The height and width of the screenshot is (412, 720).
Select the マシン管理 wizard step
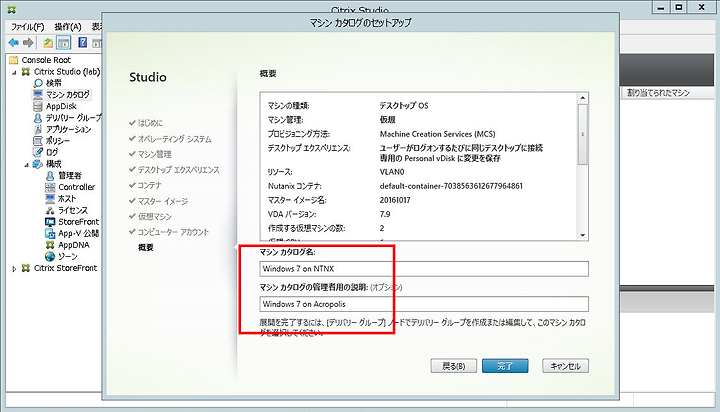click(155, 154)
